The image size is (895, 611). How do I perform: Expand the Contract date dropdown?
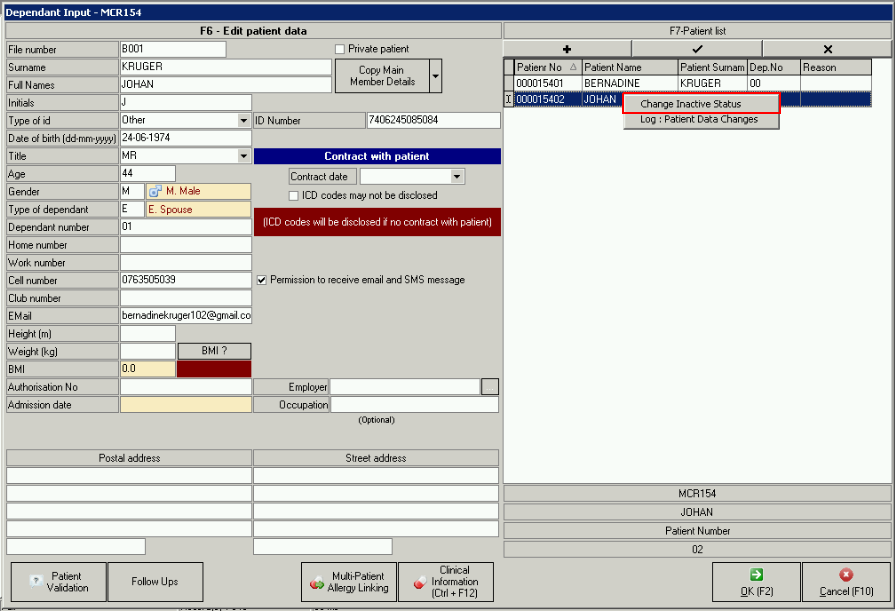point(457,177)
